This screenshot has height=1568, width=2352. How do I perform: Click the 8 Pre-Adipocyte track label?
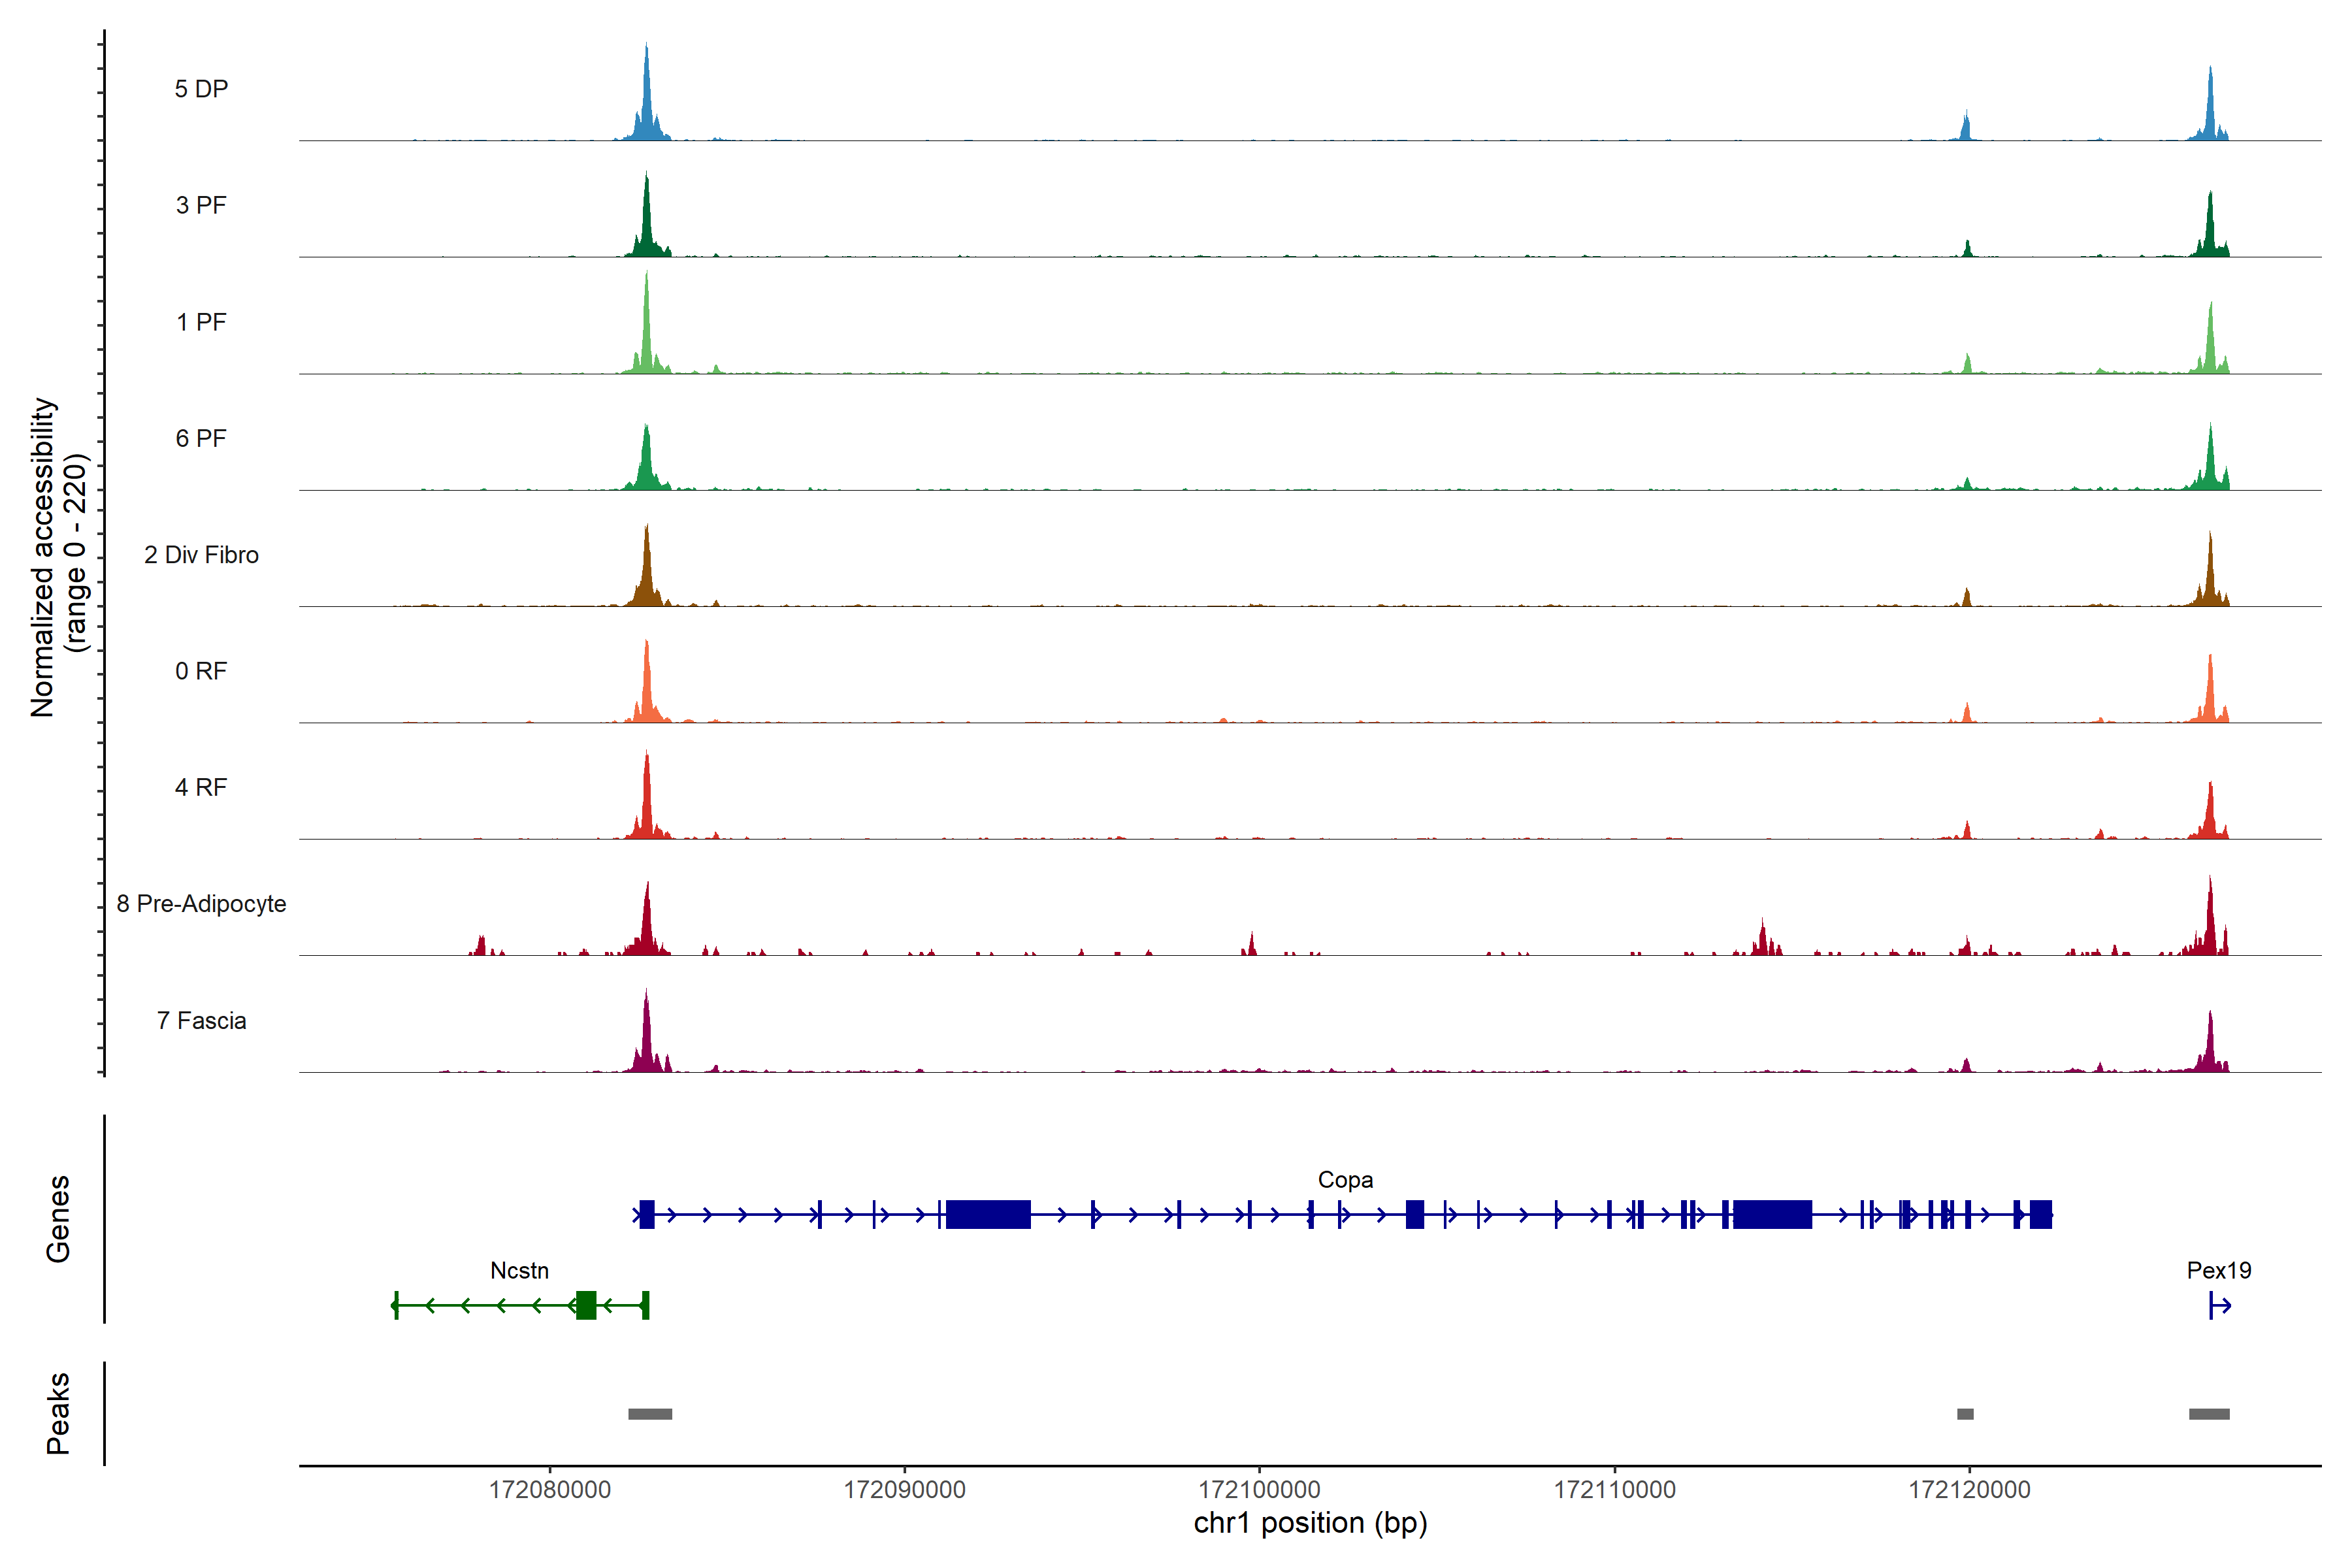pos(201,904)
